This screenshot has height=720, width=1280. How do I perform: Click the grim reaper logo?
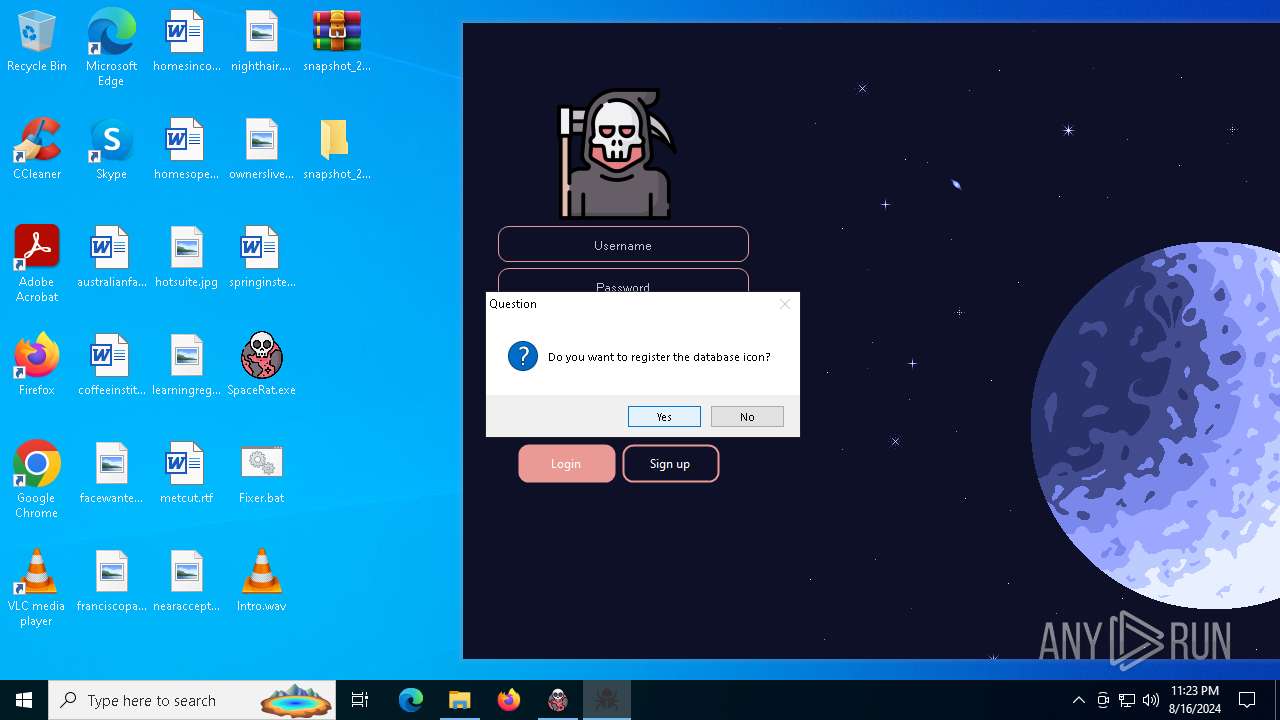(x=615, y=154)
